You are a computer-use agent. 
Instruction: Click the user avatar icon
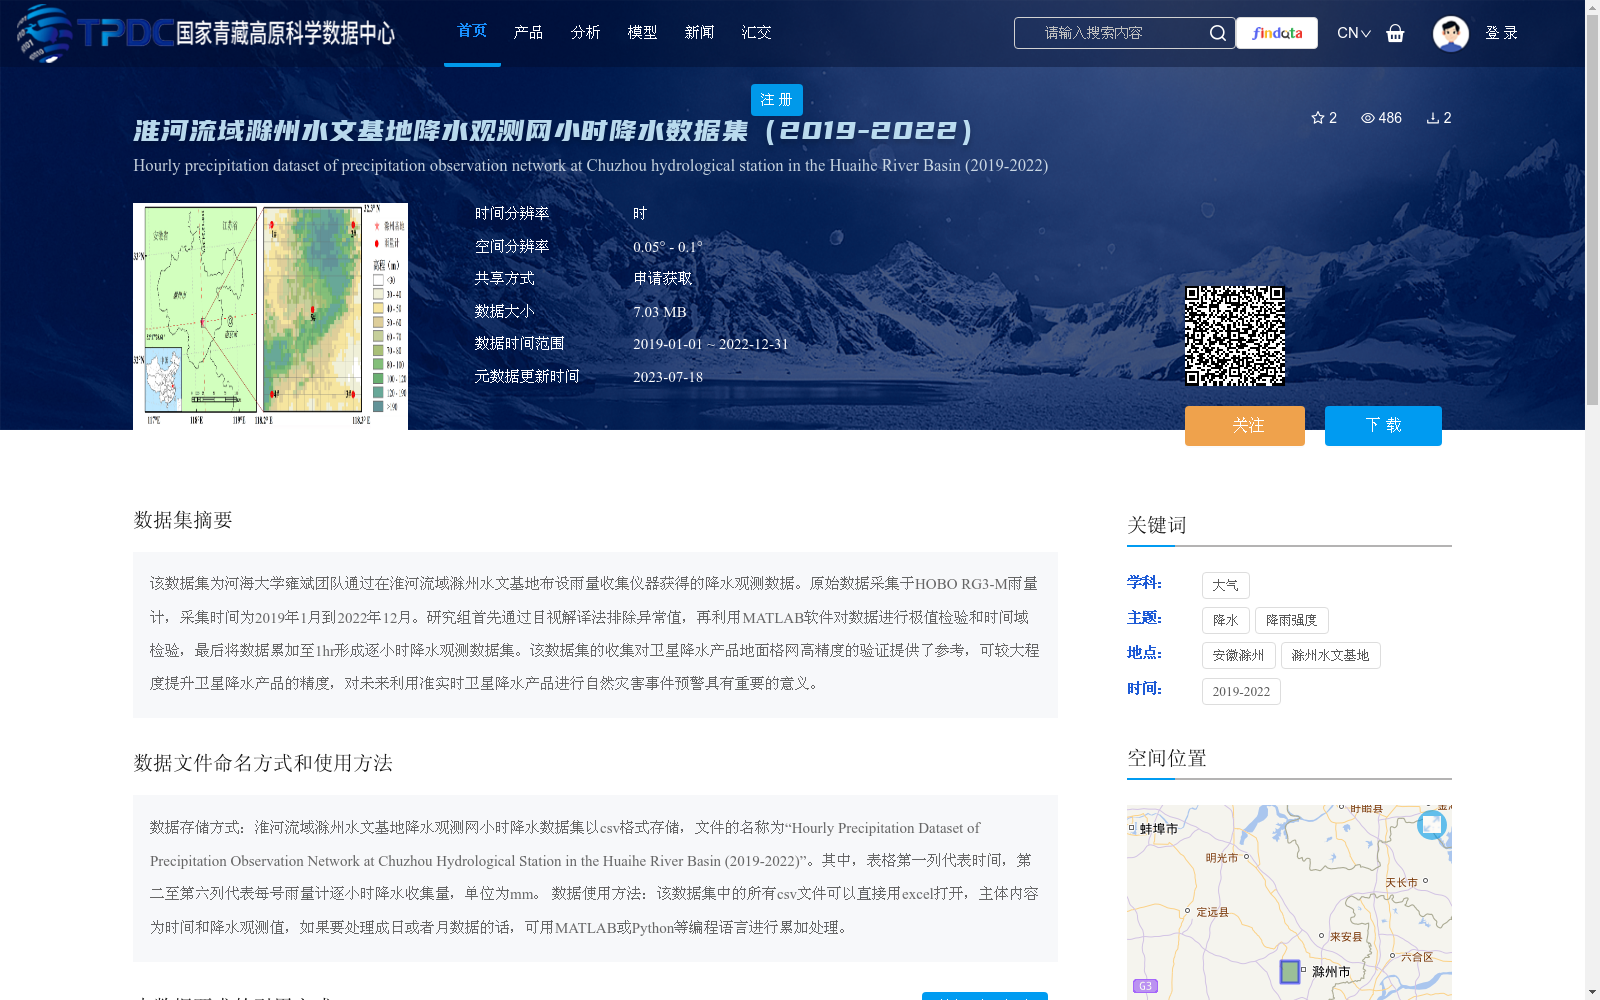click(x=1450, y=33)
